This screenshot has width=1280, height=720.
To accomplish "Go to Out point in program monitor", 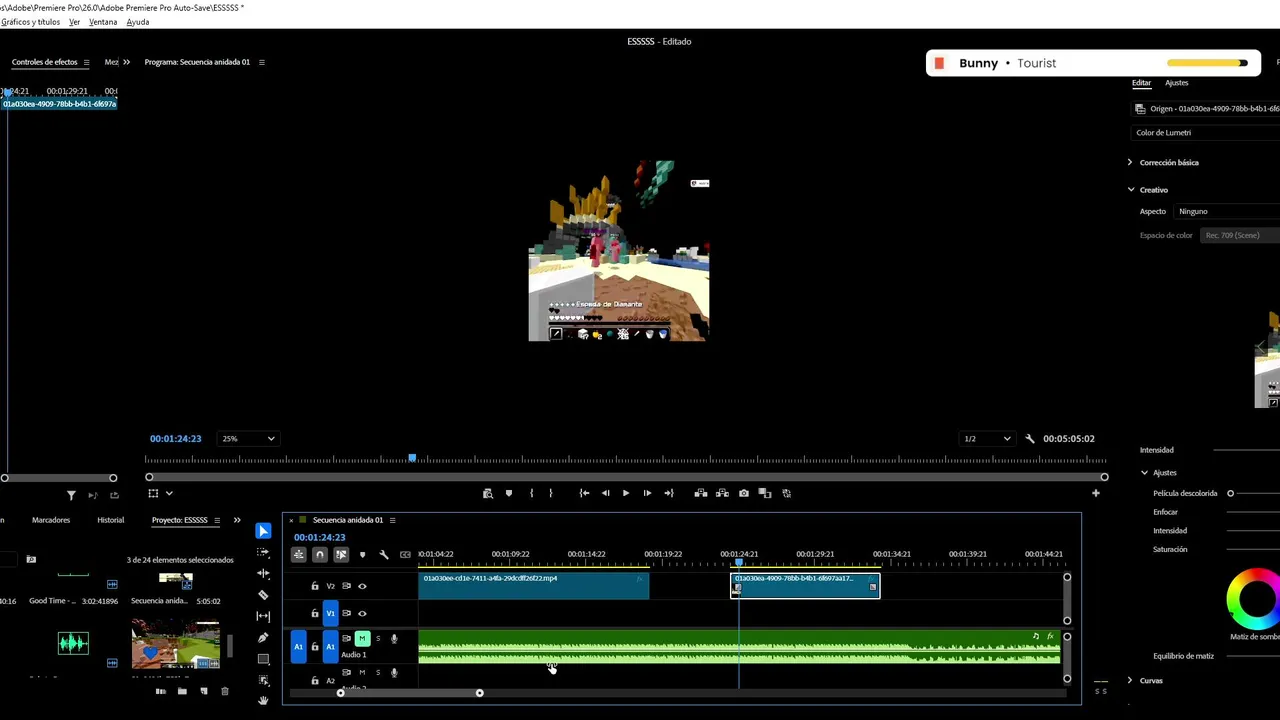I will (x=669, y=493).
